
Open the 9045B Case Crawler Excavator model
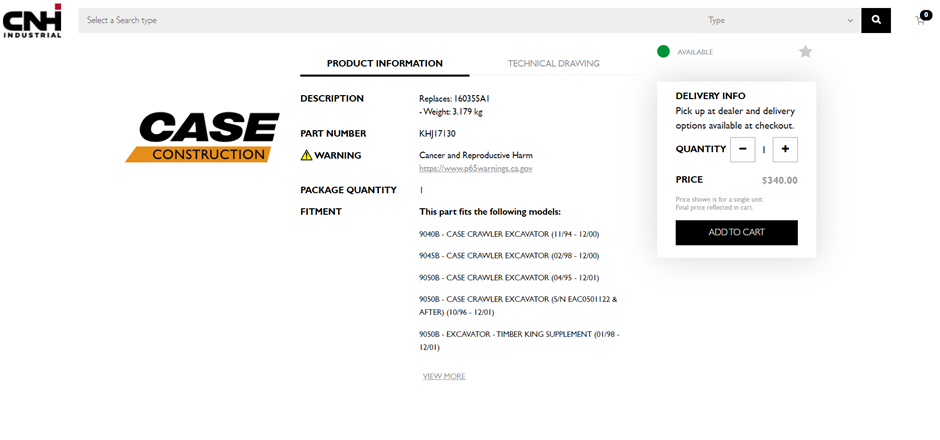pyautogui.click(x=508, y=256)
